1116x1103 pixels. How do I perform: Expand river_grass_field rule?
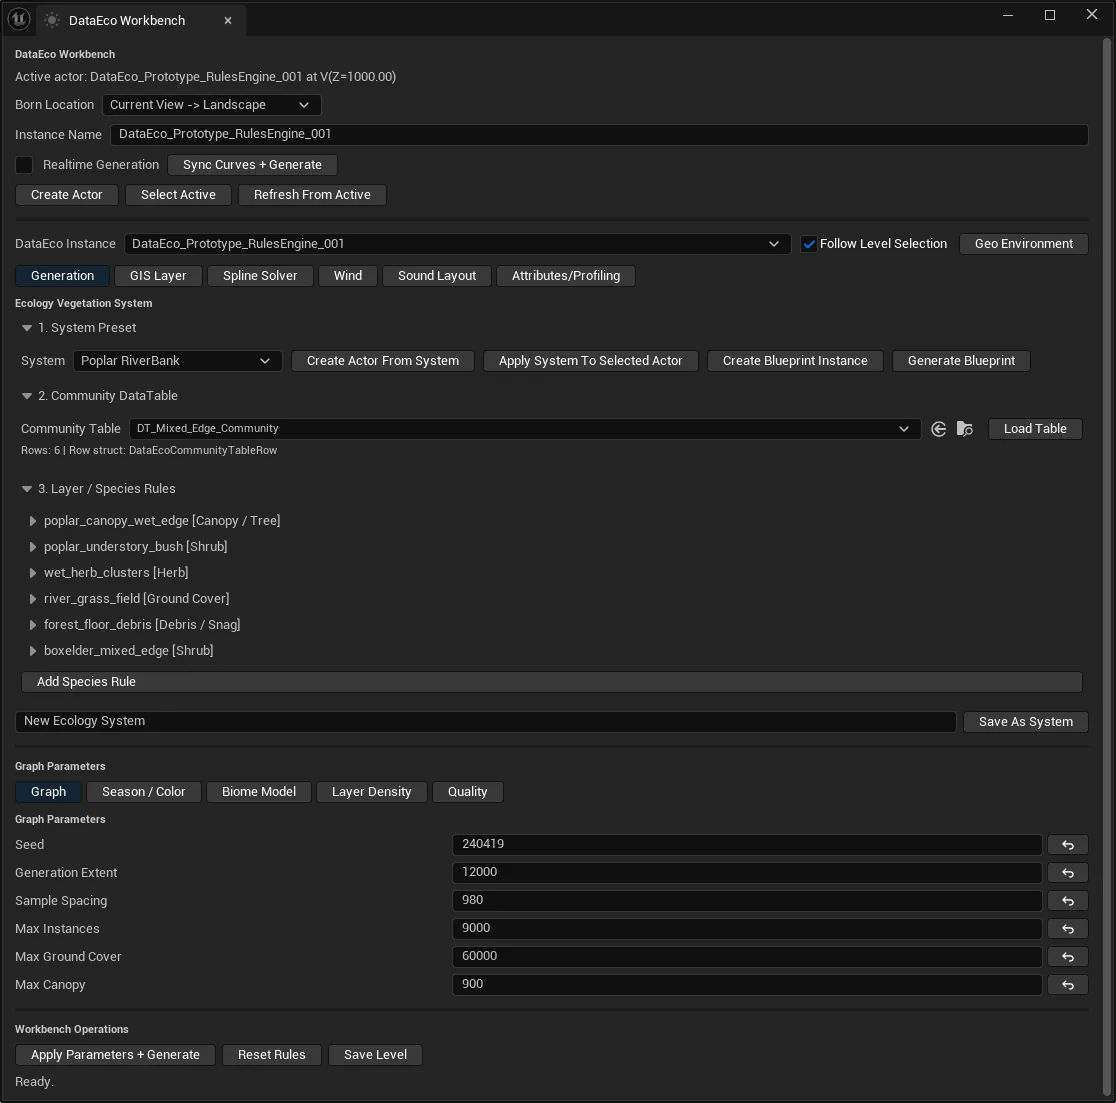pyautogui.click(x=33, y=599)
